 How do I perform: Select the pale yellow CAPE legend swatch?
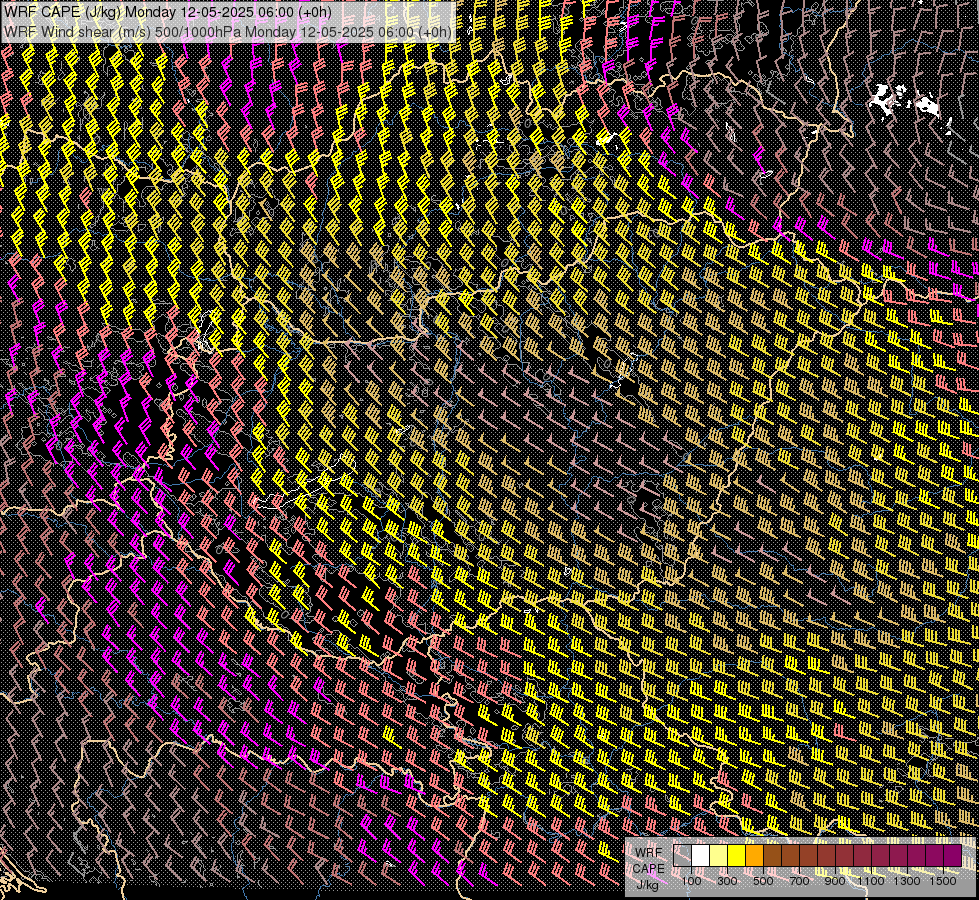pyautogui.click(x=719, y=855)
